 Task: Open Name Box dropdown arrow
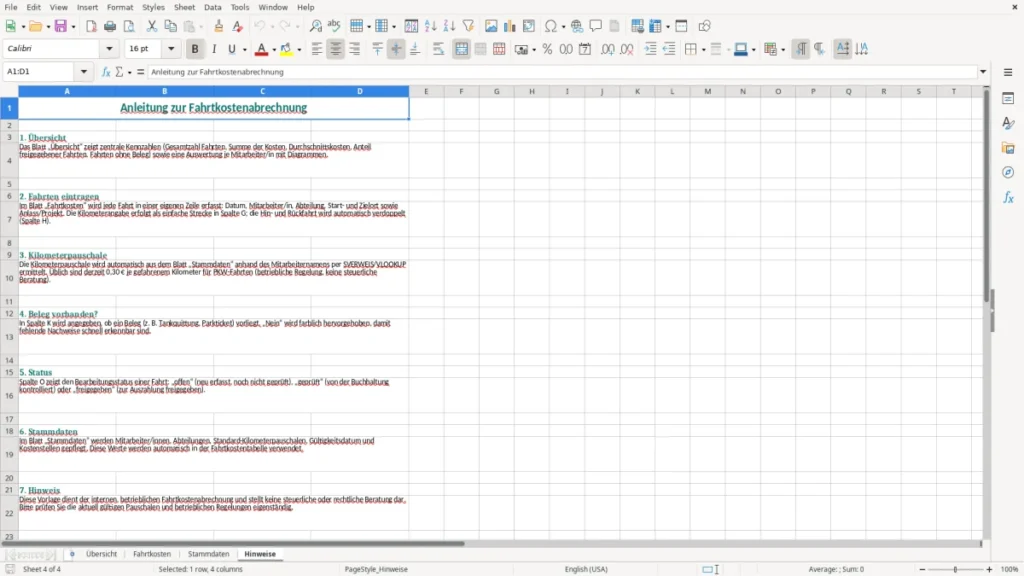click(84, 72)
